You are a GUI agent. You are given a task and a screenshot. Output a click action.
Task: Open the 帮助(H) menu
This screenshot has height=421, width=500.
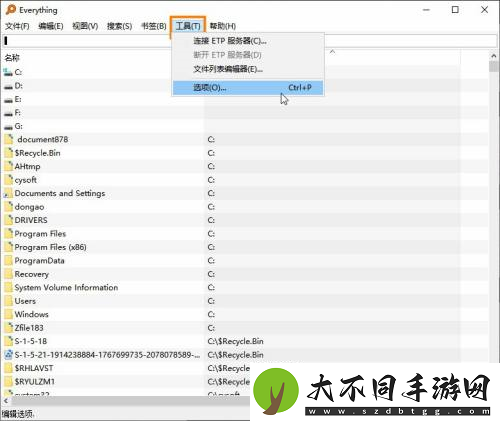point(223,26)
